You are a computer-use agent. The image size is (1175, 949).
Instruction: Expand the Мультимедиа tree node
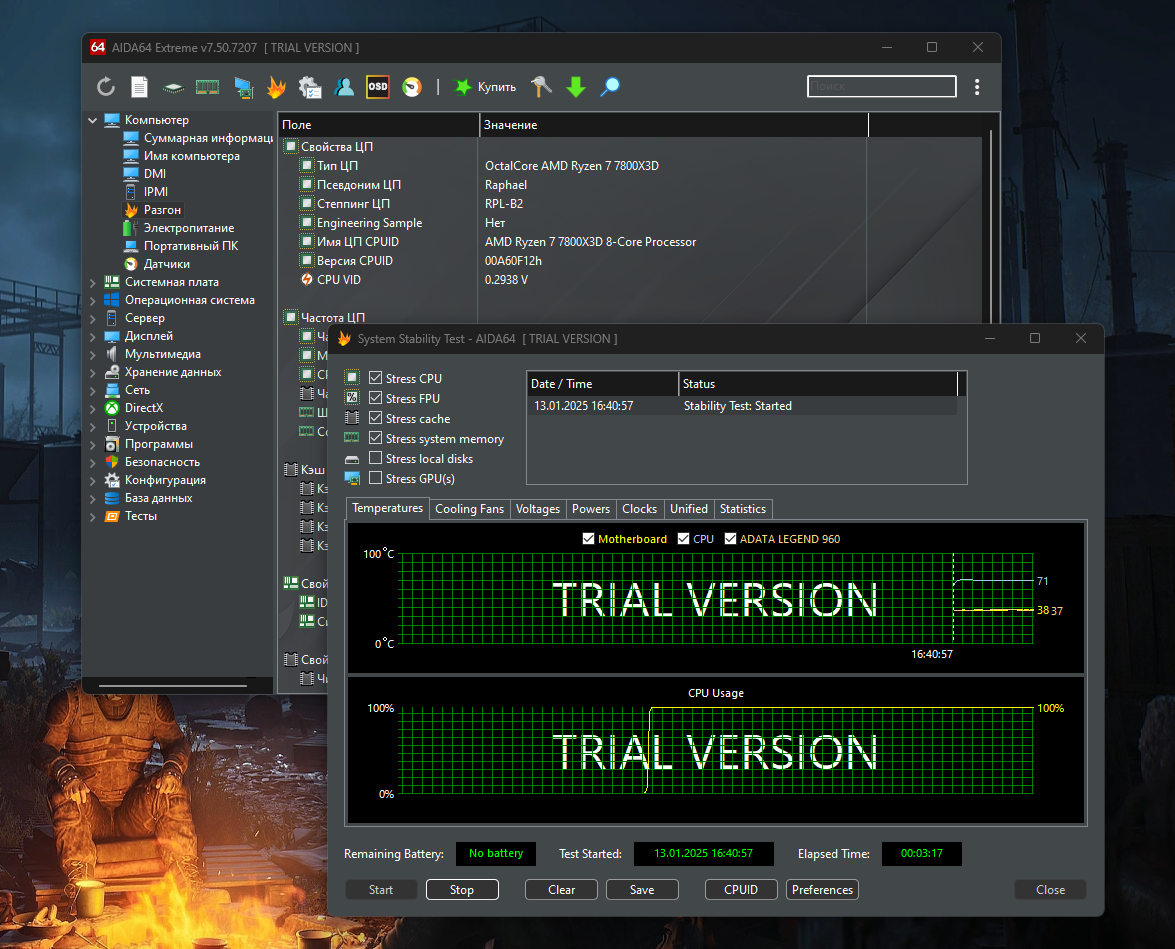[93, 354]
